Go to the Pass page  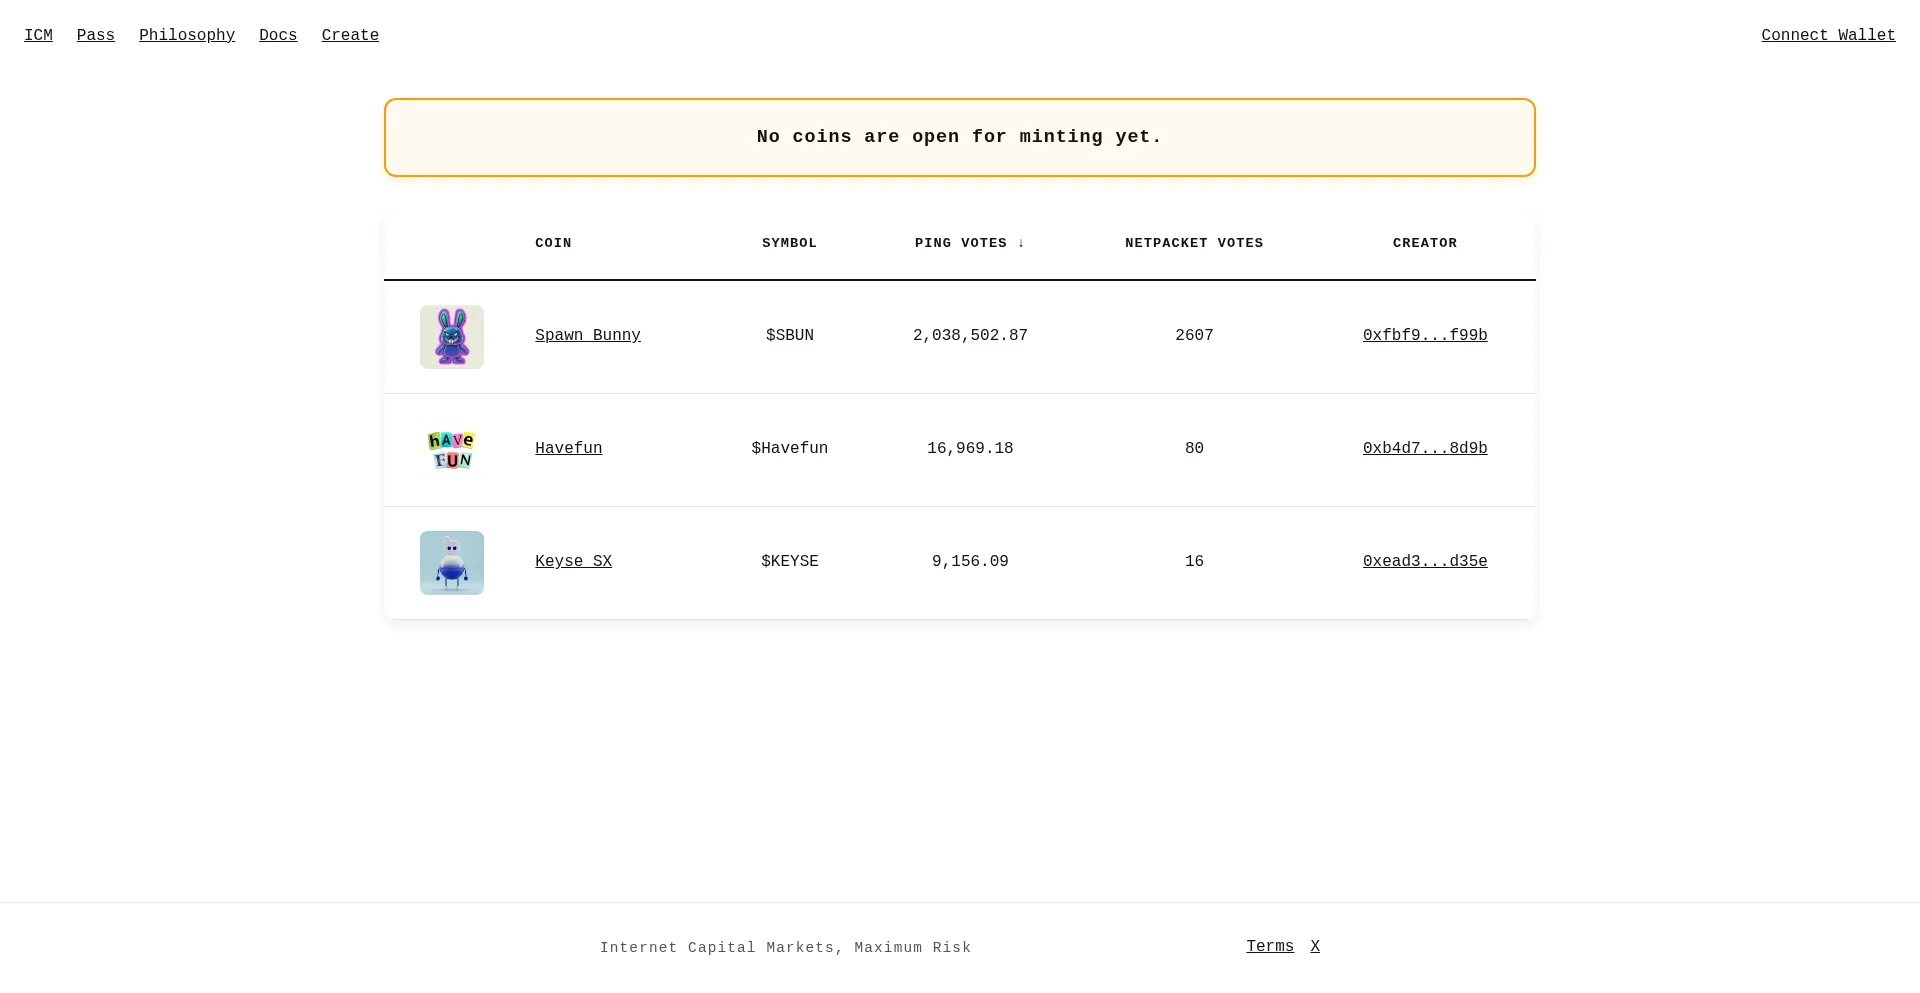tap(96, 36)
